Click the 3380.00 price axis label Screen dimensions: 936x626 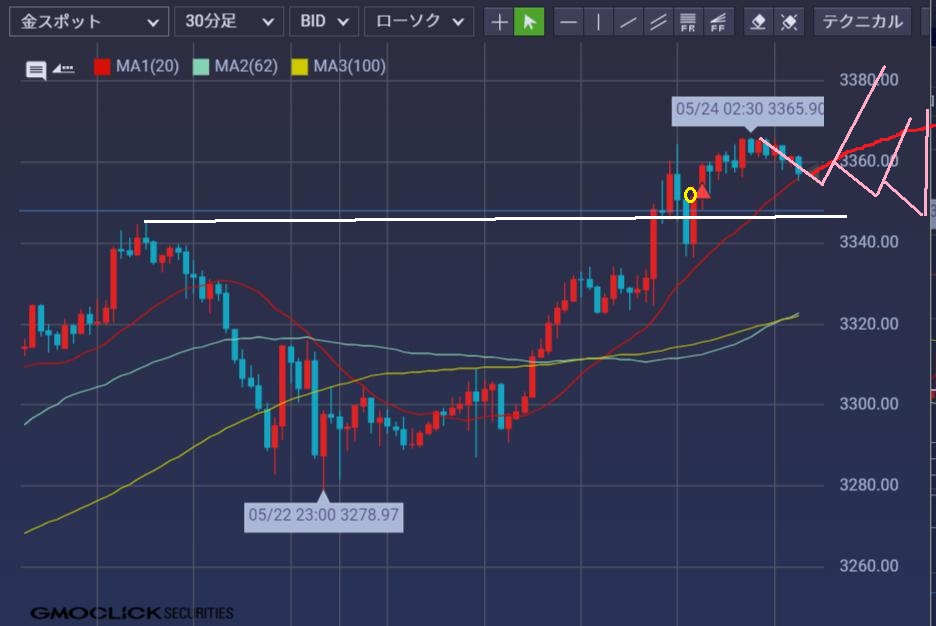[x=869, y=80]
